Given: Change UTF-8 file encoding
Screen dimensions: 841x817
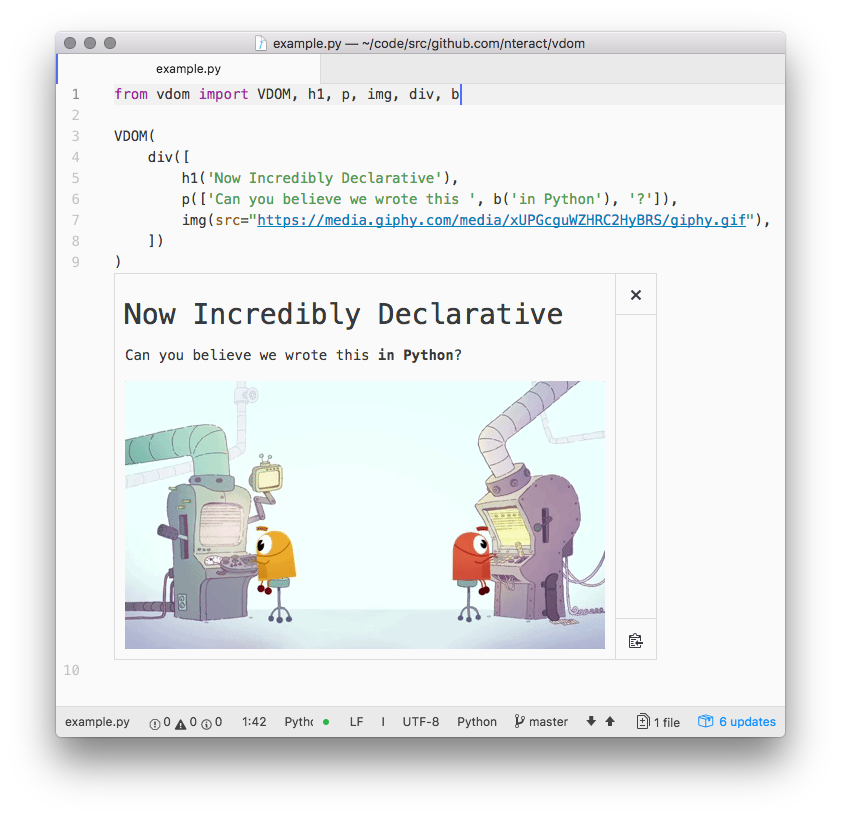Looking at the screenshot, I should pyautogui.click(x=420, y=722).
